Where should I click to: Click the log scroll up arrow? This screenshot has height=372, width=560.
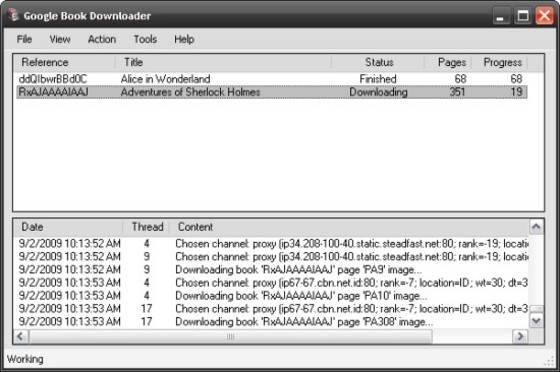[x=536, y=227]
